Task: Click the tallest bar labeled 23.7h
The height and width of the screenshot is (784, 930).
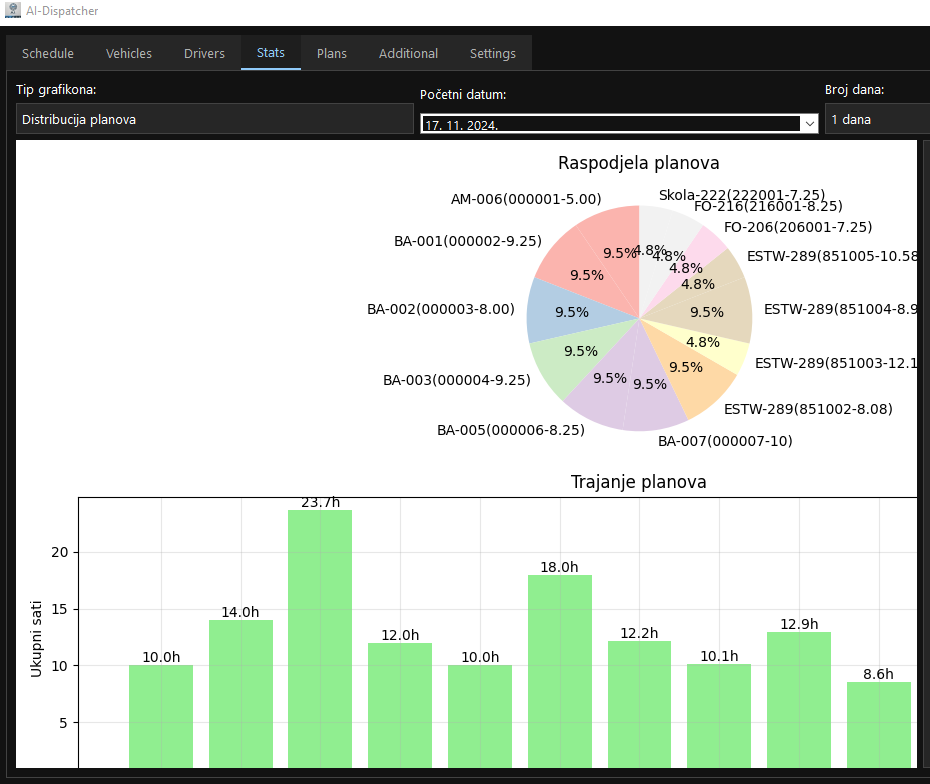Action: click(320, 638)
